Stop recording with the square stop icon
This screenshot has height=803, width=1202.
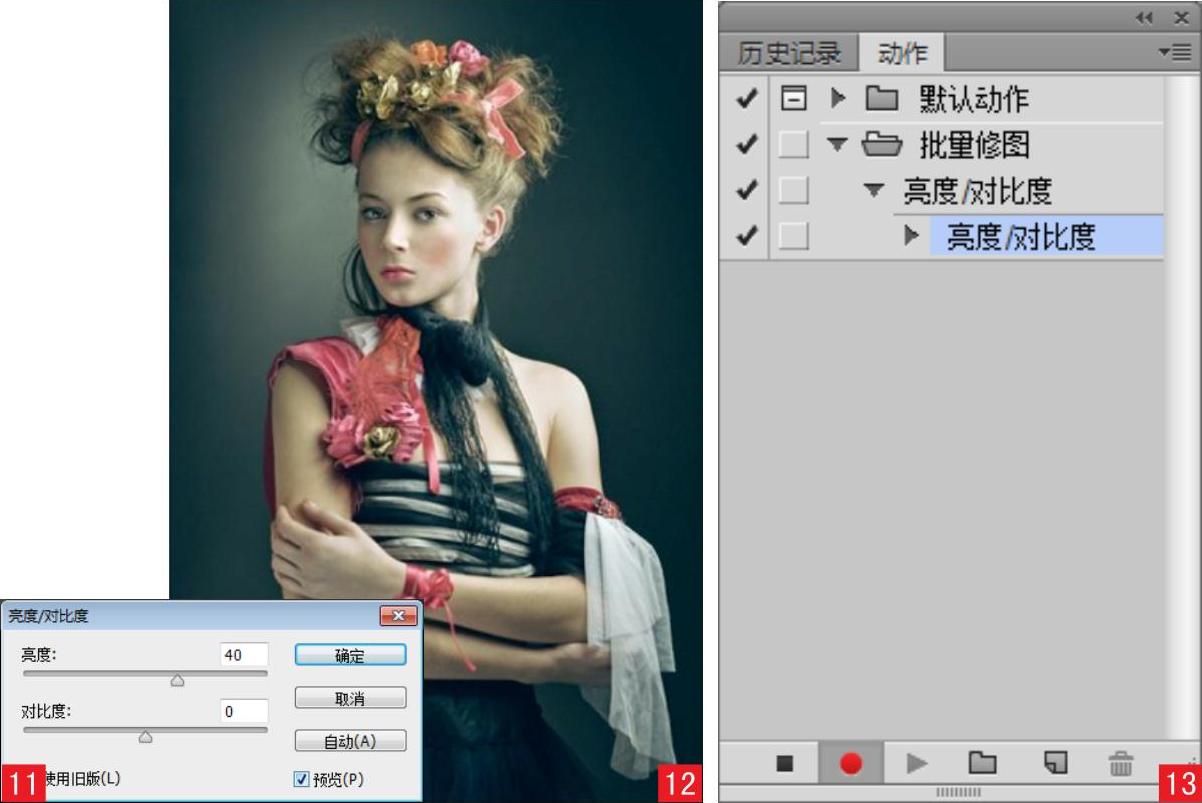(785, 764)
